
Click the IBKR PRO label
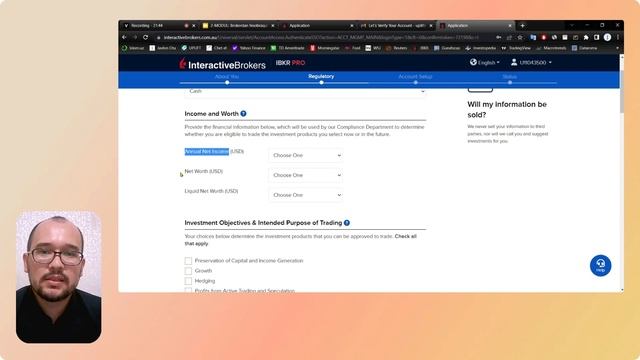coord(290,63)
